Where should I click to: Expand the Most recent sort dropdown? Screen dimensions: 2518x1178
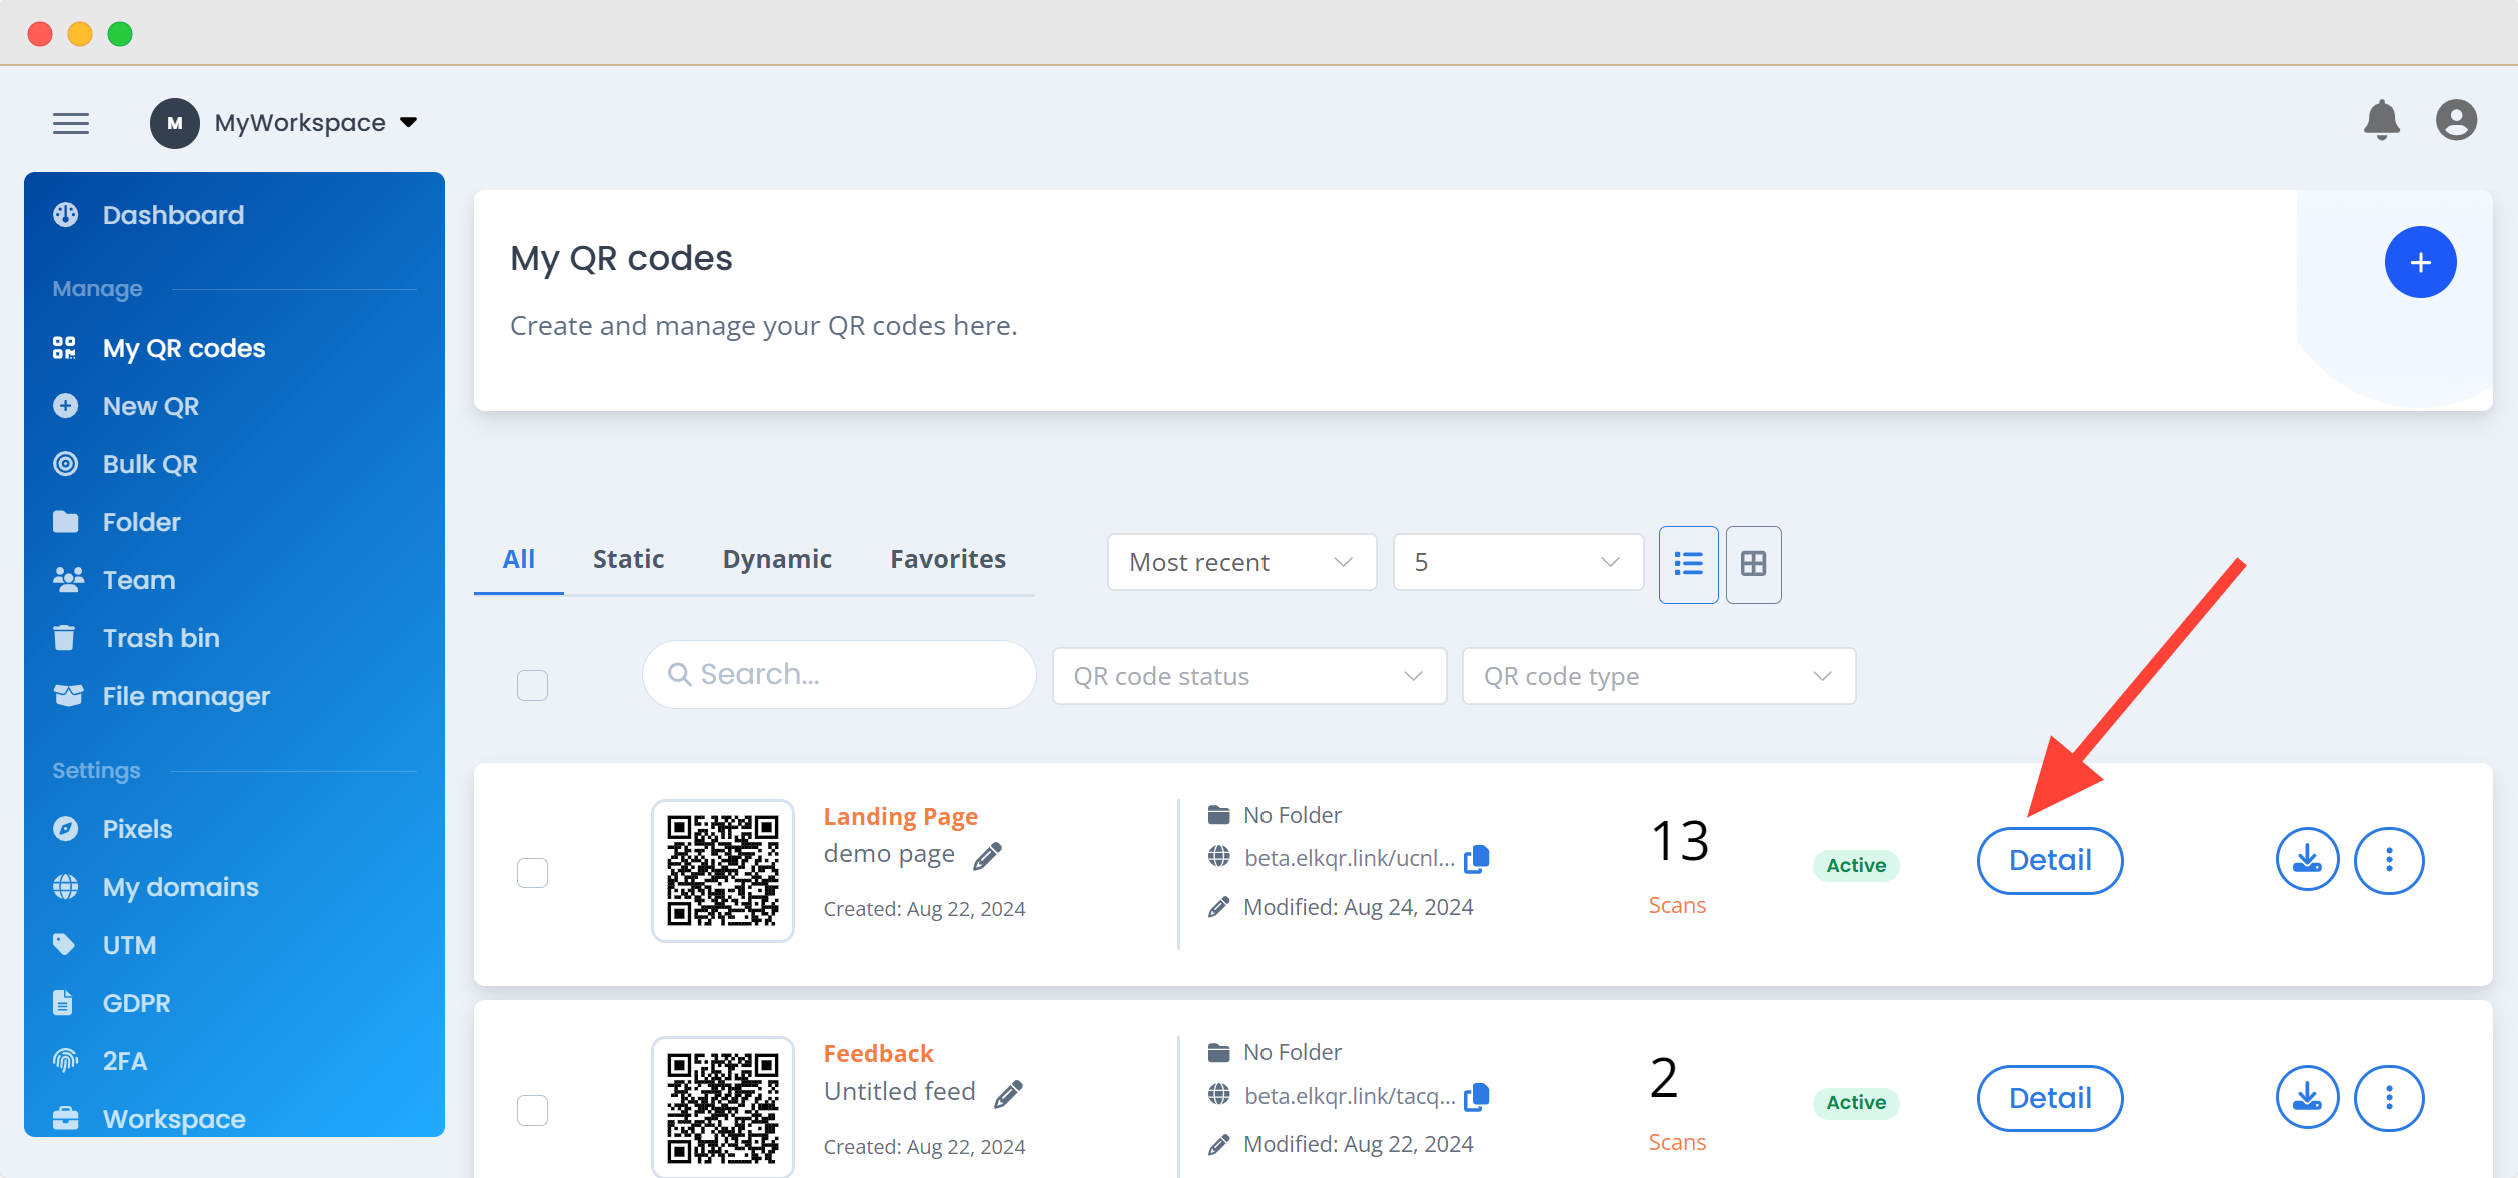tap(1241, 562)
